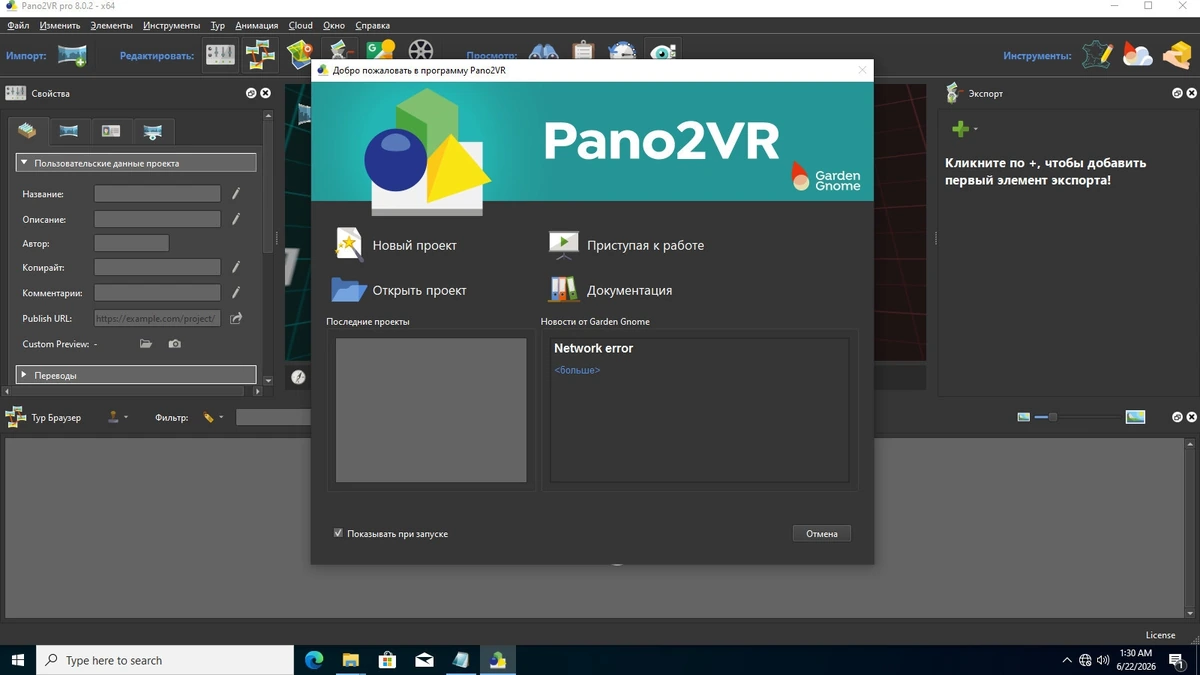Viewport: 1200px width, 675px height.
Task: Click the eye viewer icon in toolbar
Action: click(x=662, y=53)
